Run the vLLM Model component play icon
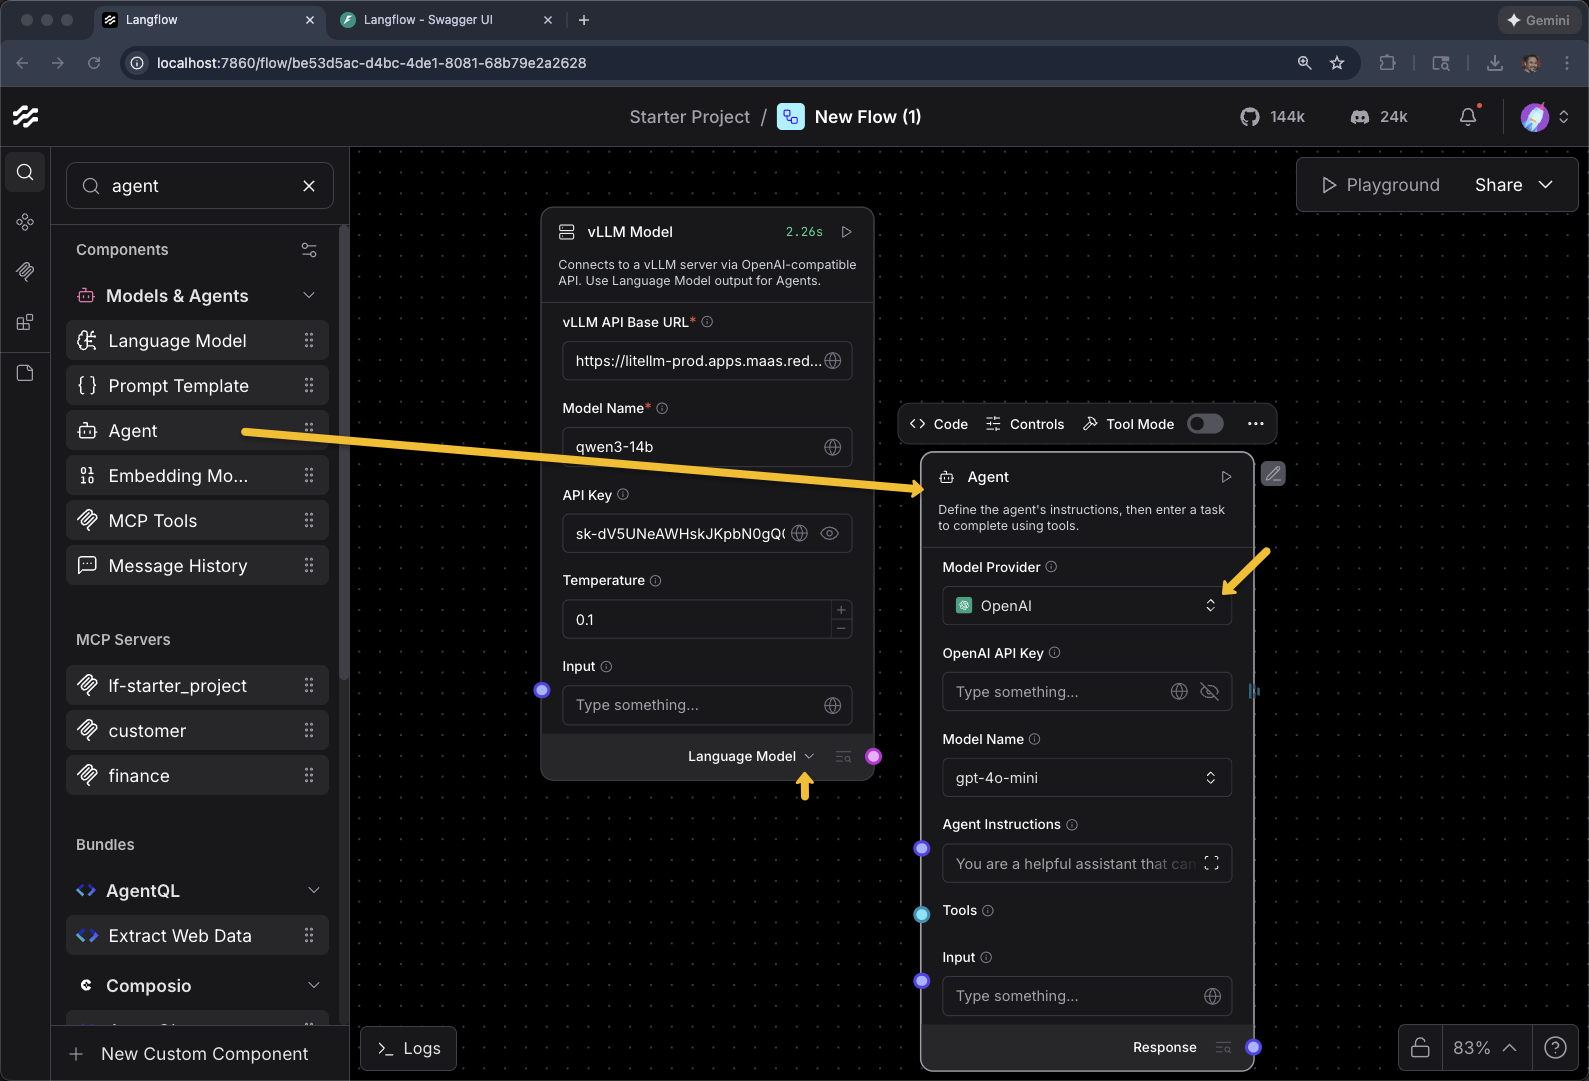The width and height of the screenshot is (1589, 1081). click(x=846, y=232)
